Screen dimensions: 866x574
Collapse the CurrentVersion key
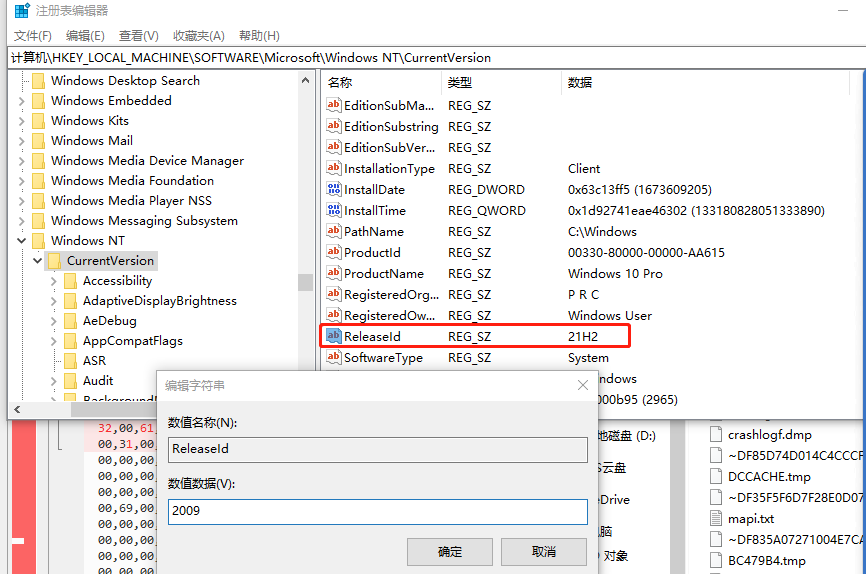[38, 261]
